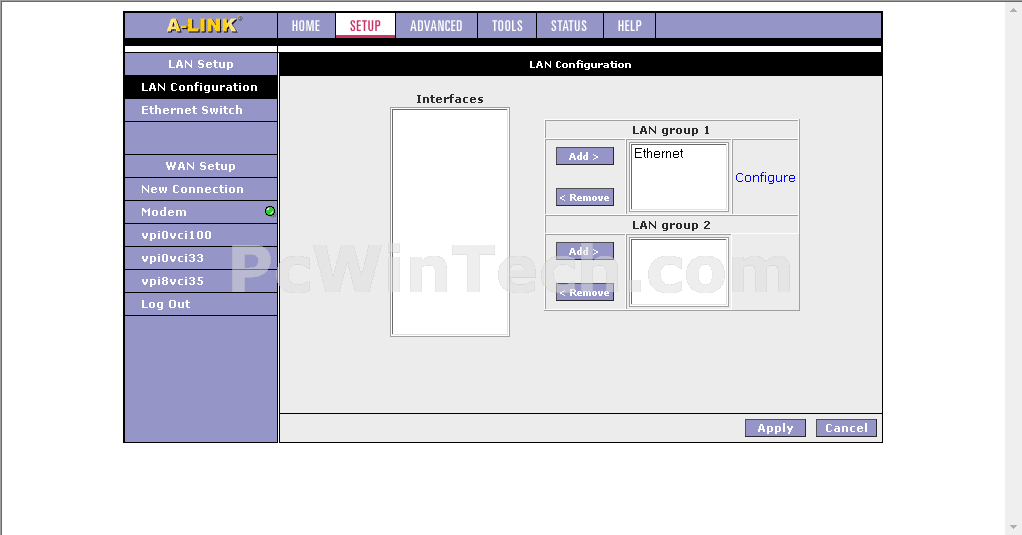Click the A-LINK logo
Screen dimensions: 1022x535
pyautogui.click(x=204, y=25)
